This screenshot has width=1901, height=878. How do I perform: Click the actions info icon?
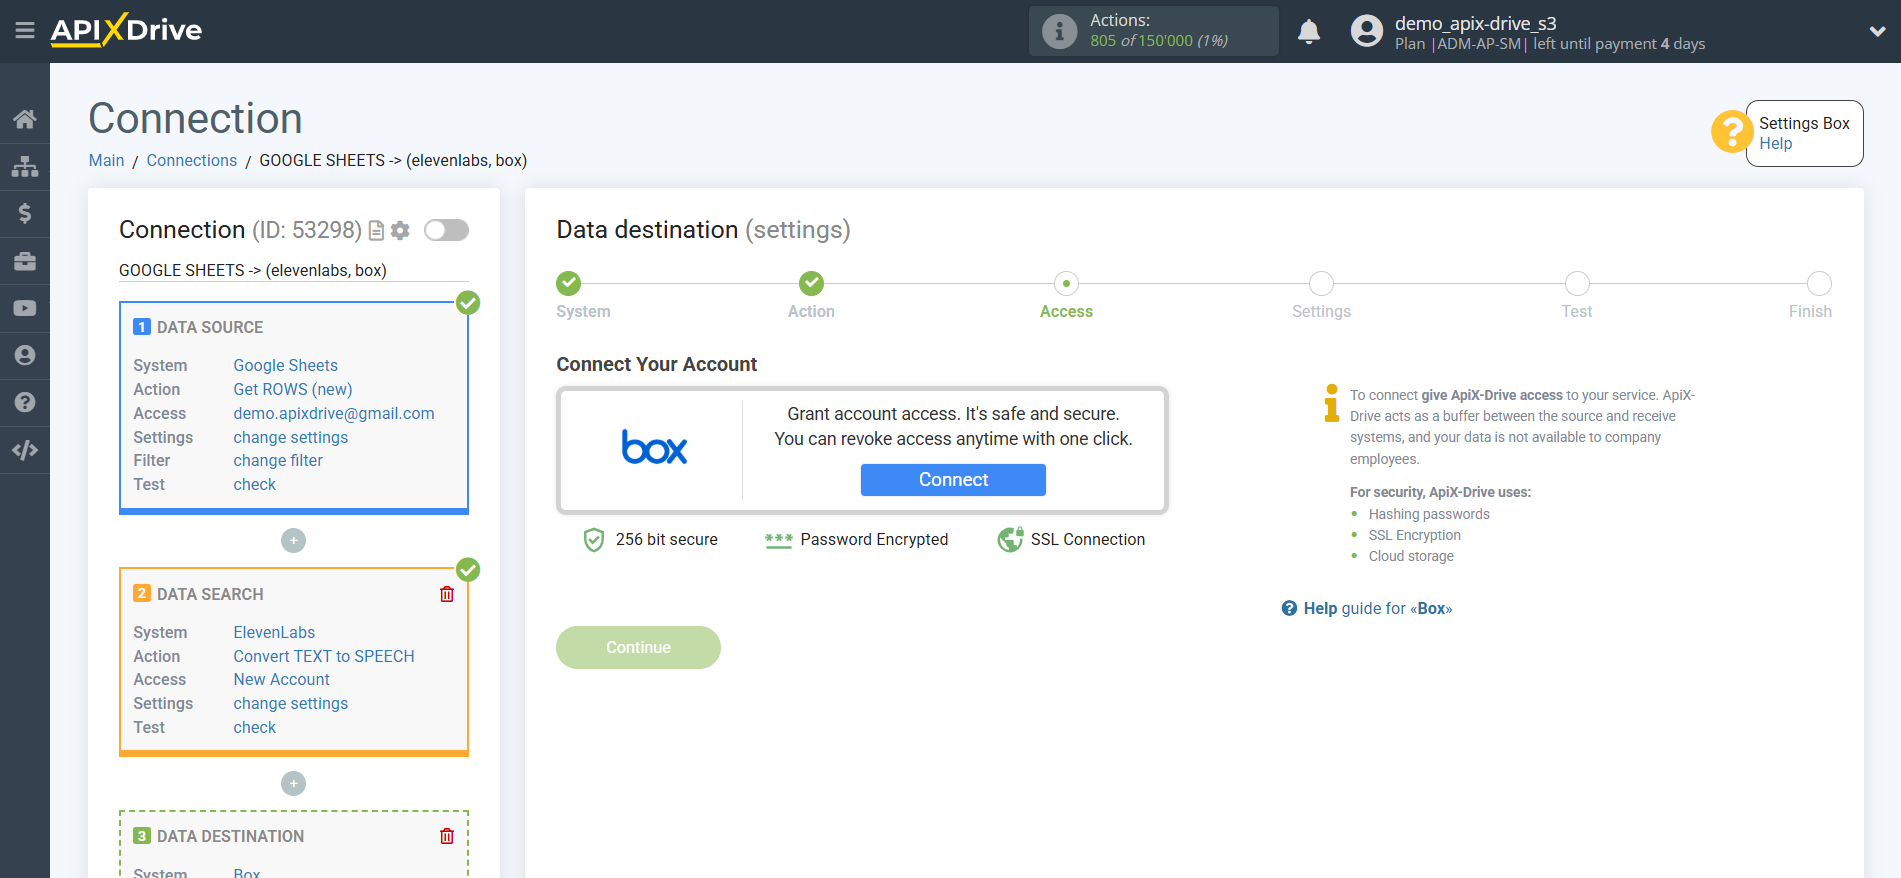point(1059,31)
